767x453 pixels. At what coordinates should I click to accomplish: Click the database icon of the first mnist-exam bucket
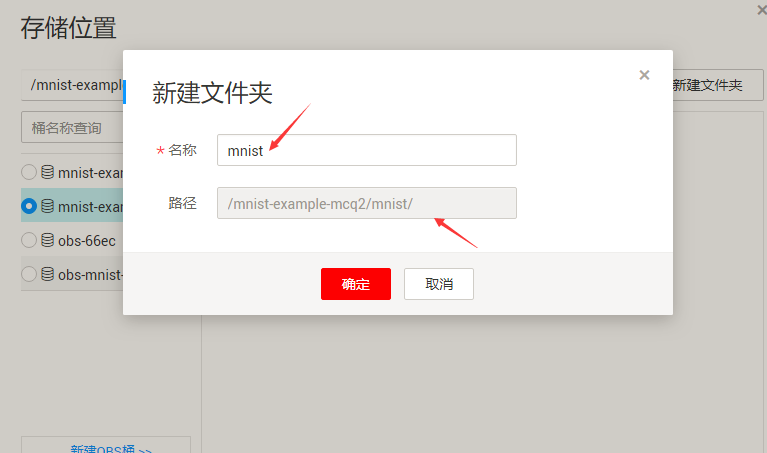point(47,172)
